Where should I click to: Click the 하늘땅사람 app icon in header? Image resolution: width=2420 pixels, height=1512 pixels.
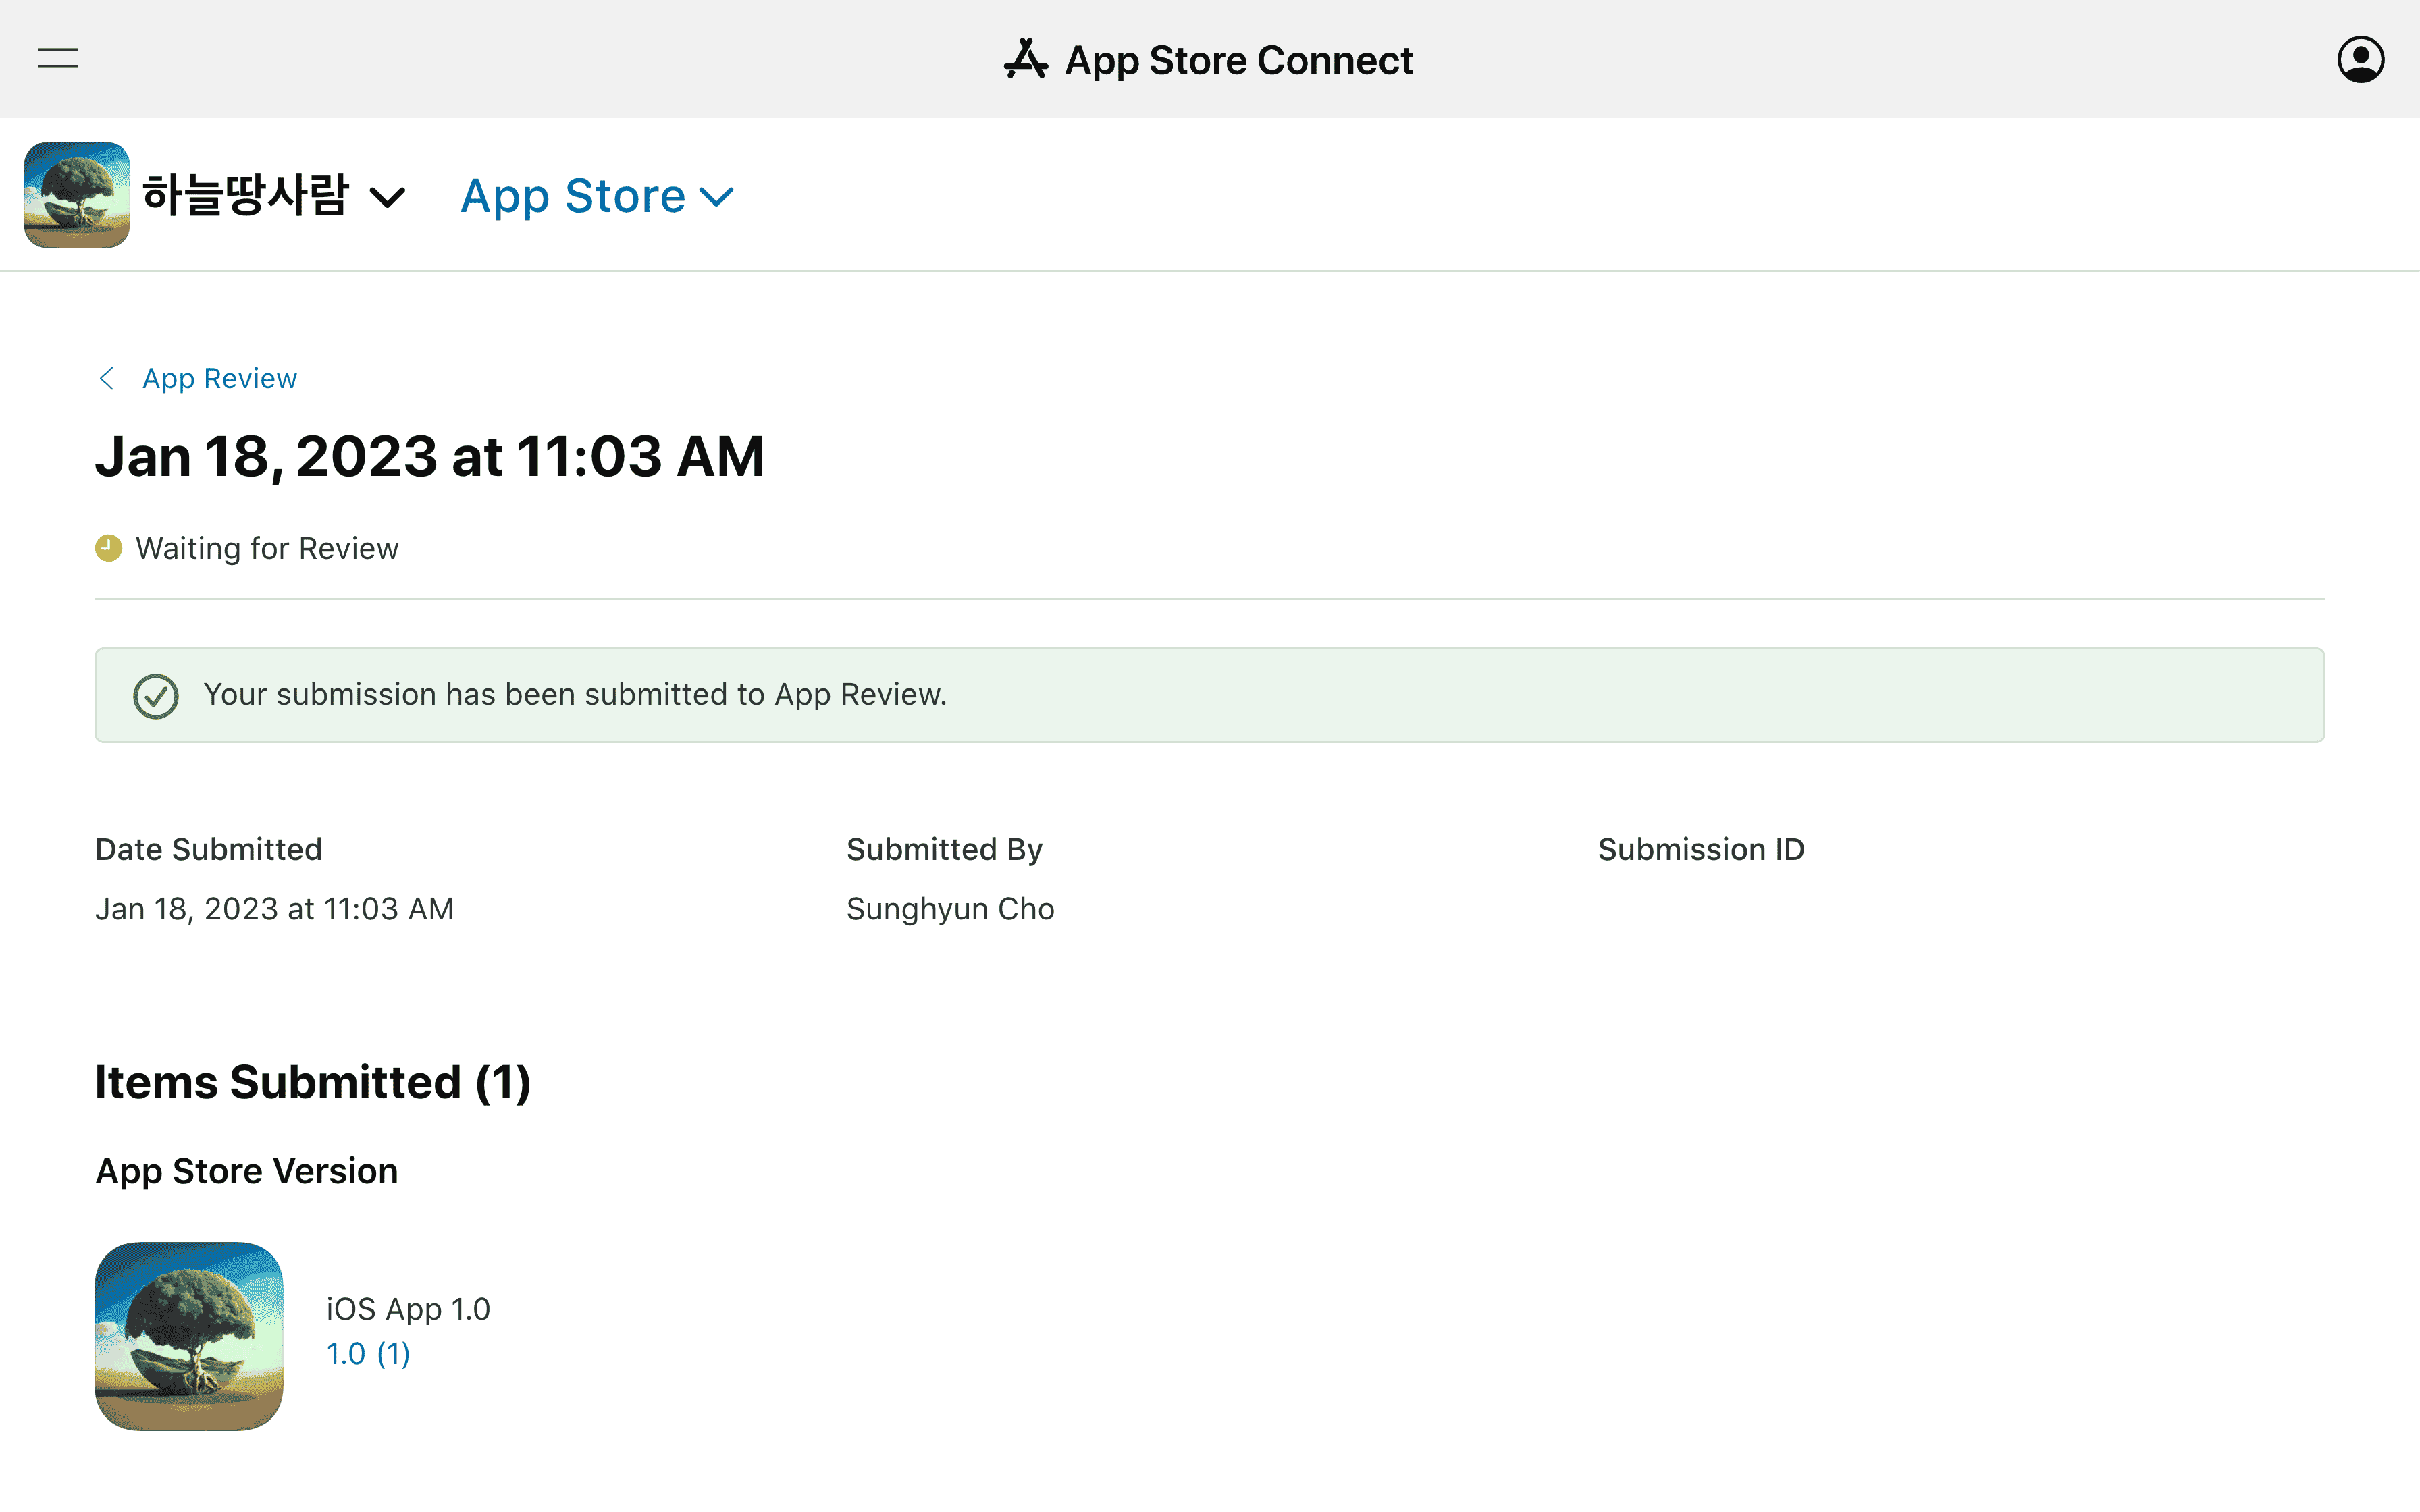click(77, 195)
